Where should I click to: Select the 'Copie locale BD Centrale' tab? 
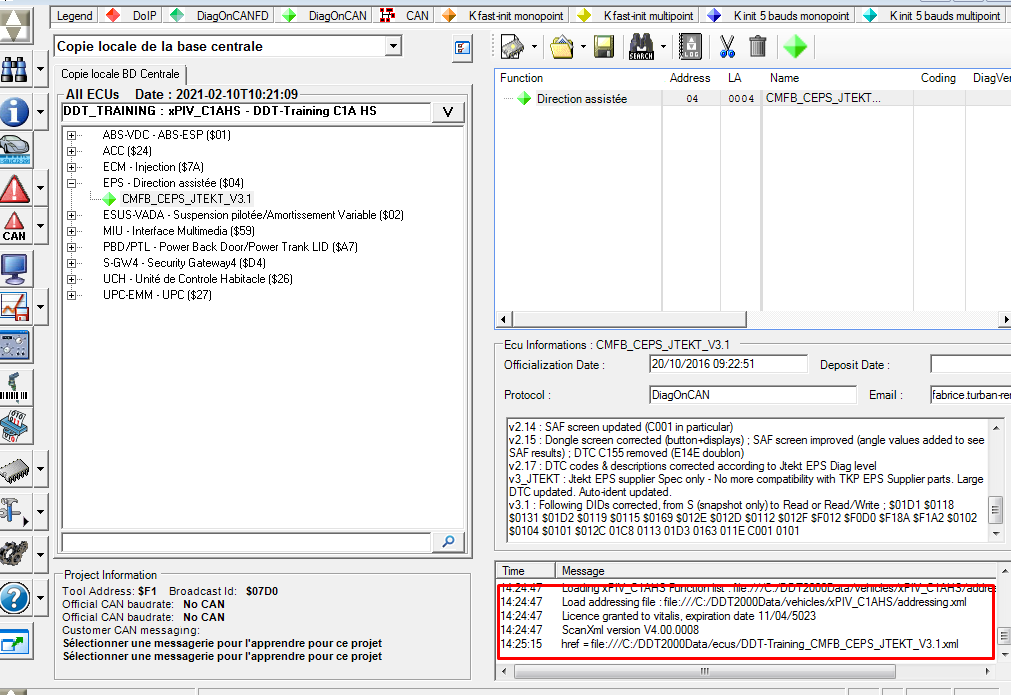(120, 74)
